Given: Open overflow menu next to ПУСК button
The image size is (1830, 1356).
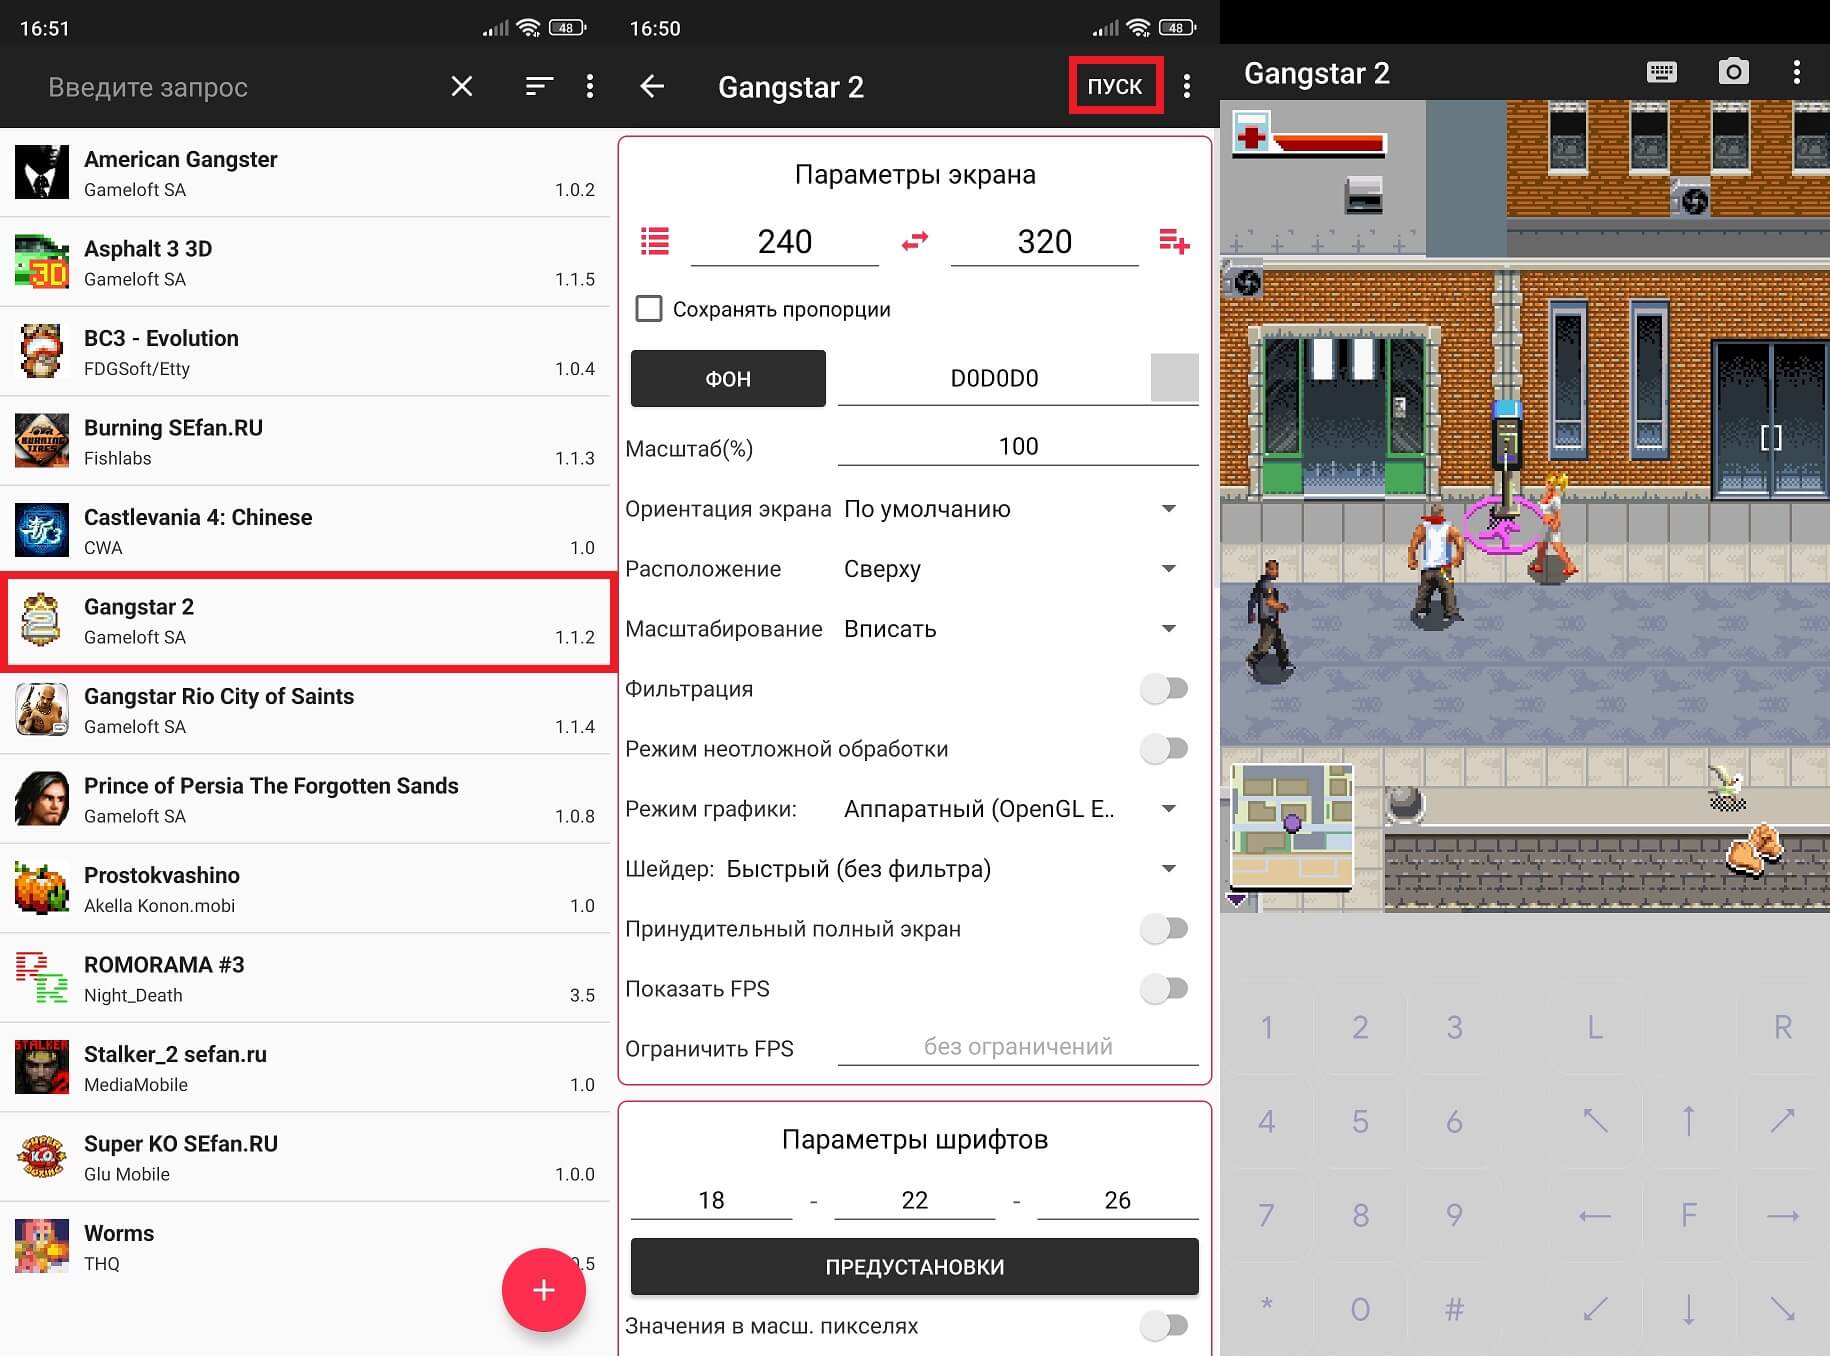Looking at the screenshot, I should click(1187, 87).
